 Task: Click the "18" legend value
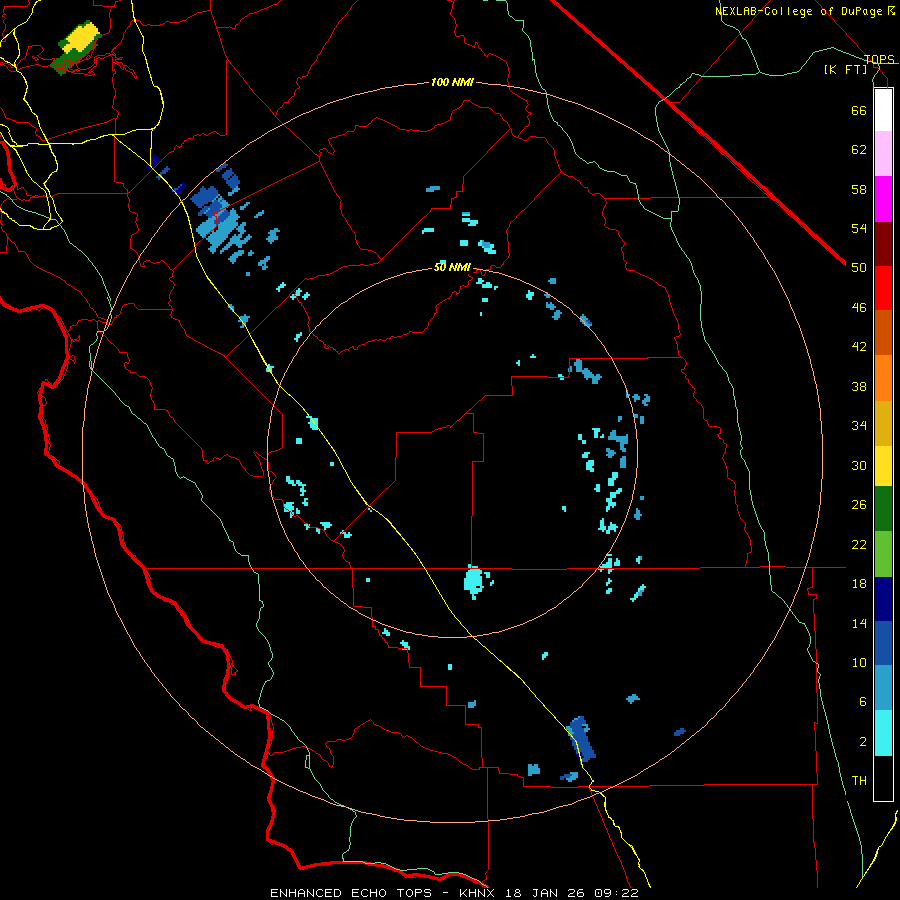859,584
